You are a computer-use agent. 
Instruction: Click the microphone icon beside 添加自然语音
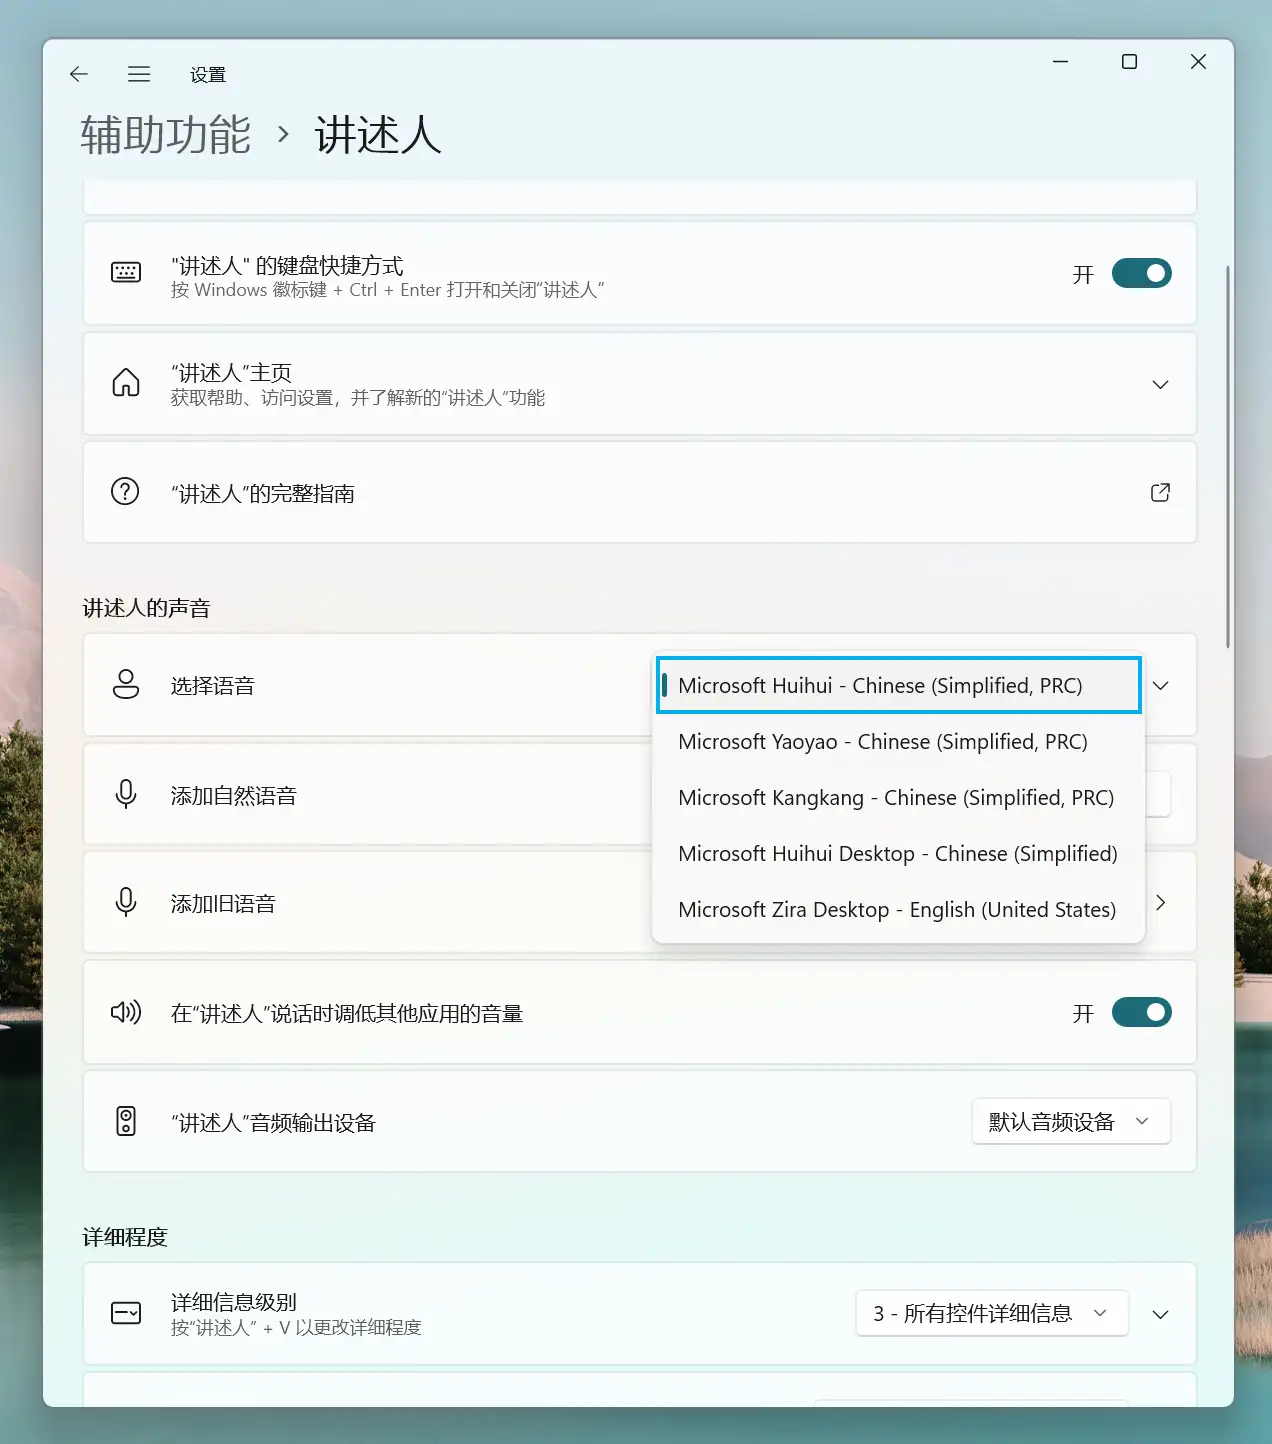(x=126, y=794)
